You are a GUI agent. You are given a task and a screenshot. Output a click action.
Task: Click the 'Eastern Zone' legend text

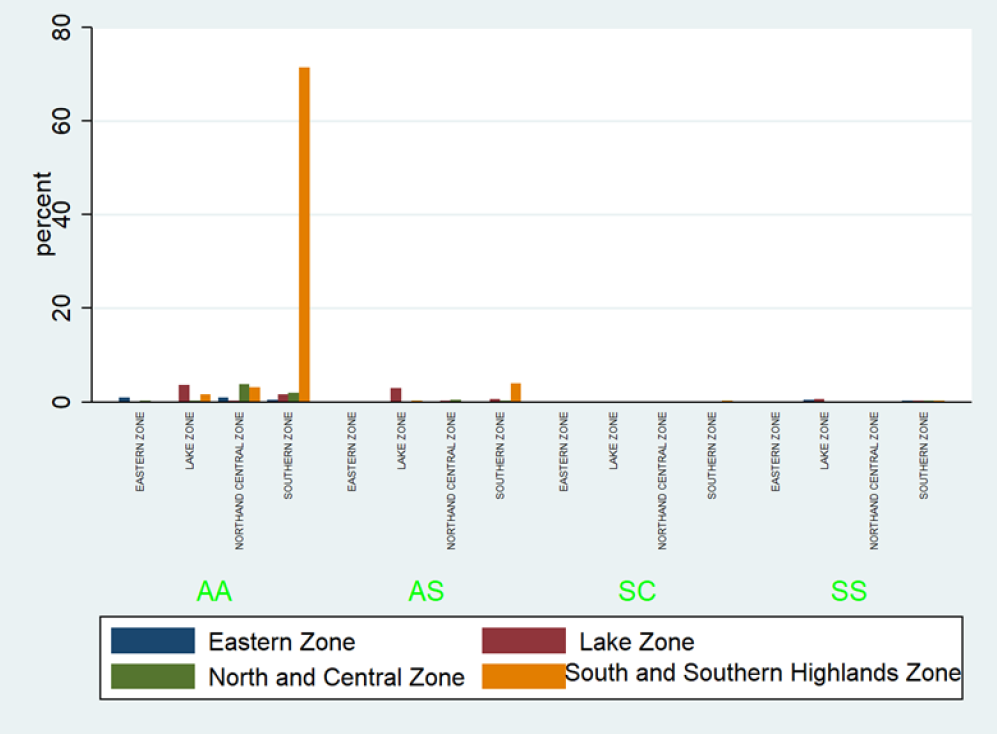coord(281,642)
